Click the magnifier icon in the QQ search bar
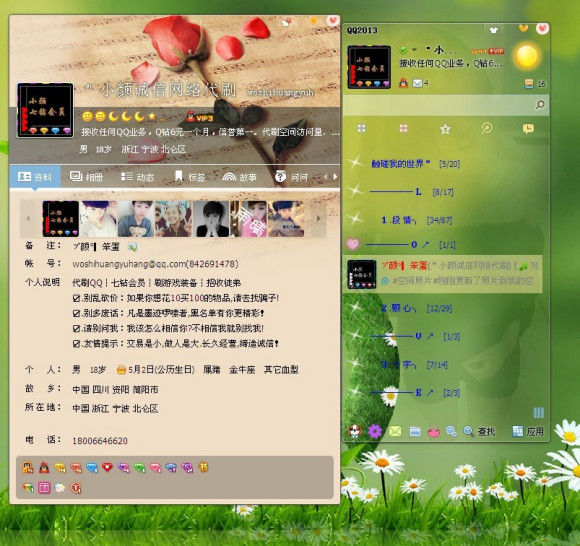 click(x=540, y=105)
